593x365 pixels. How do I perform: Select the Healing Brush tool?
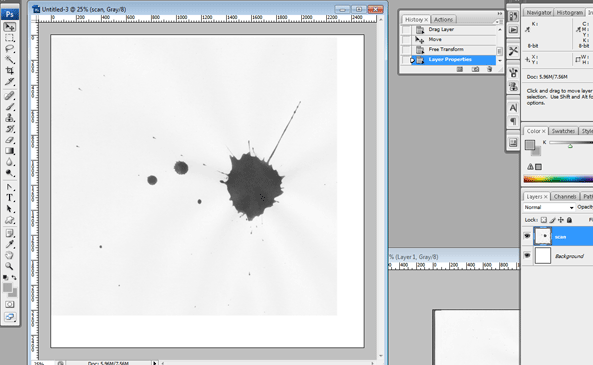pyautogui.click(x=9, y=96)
